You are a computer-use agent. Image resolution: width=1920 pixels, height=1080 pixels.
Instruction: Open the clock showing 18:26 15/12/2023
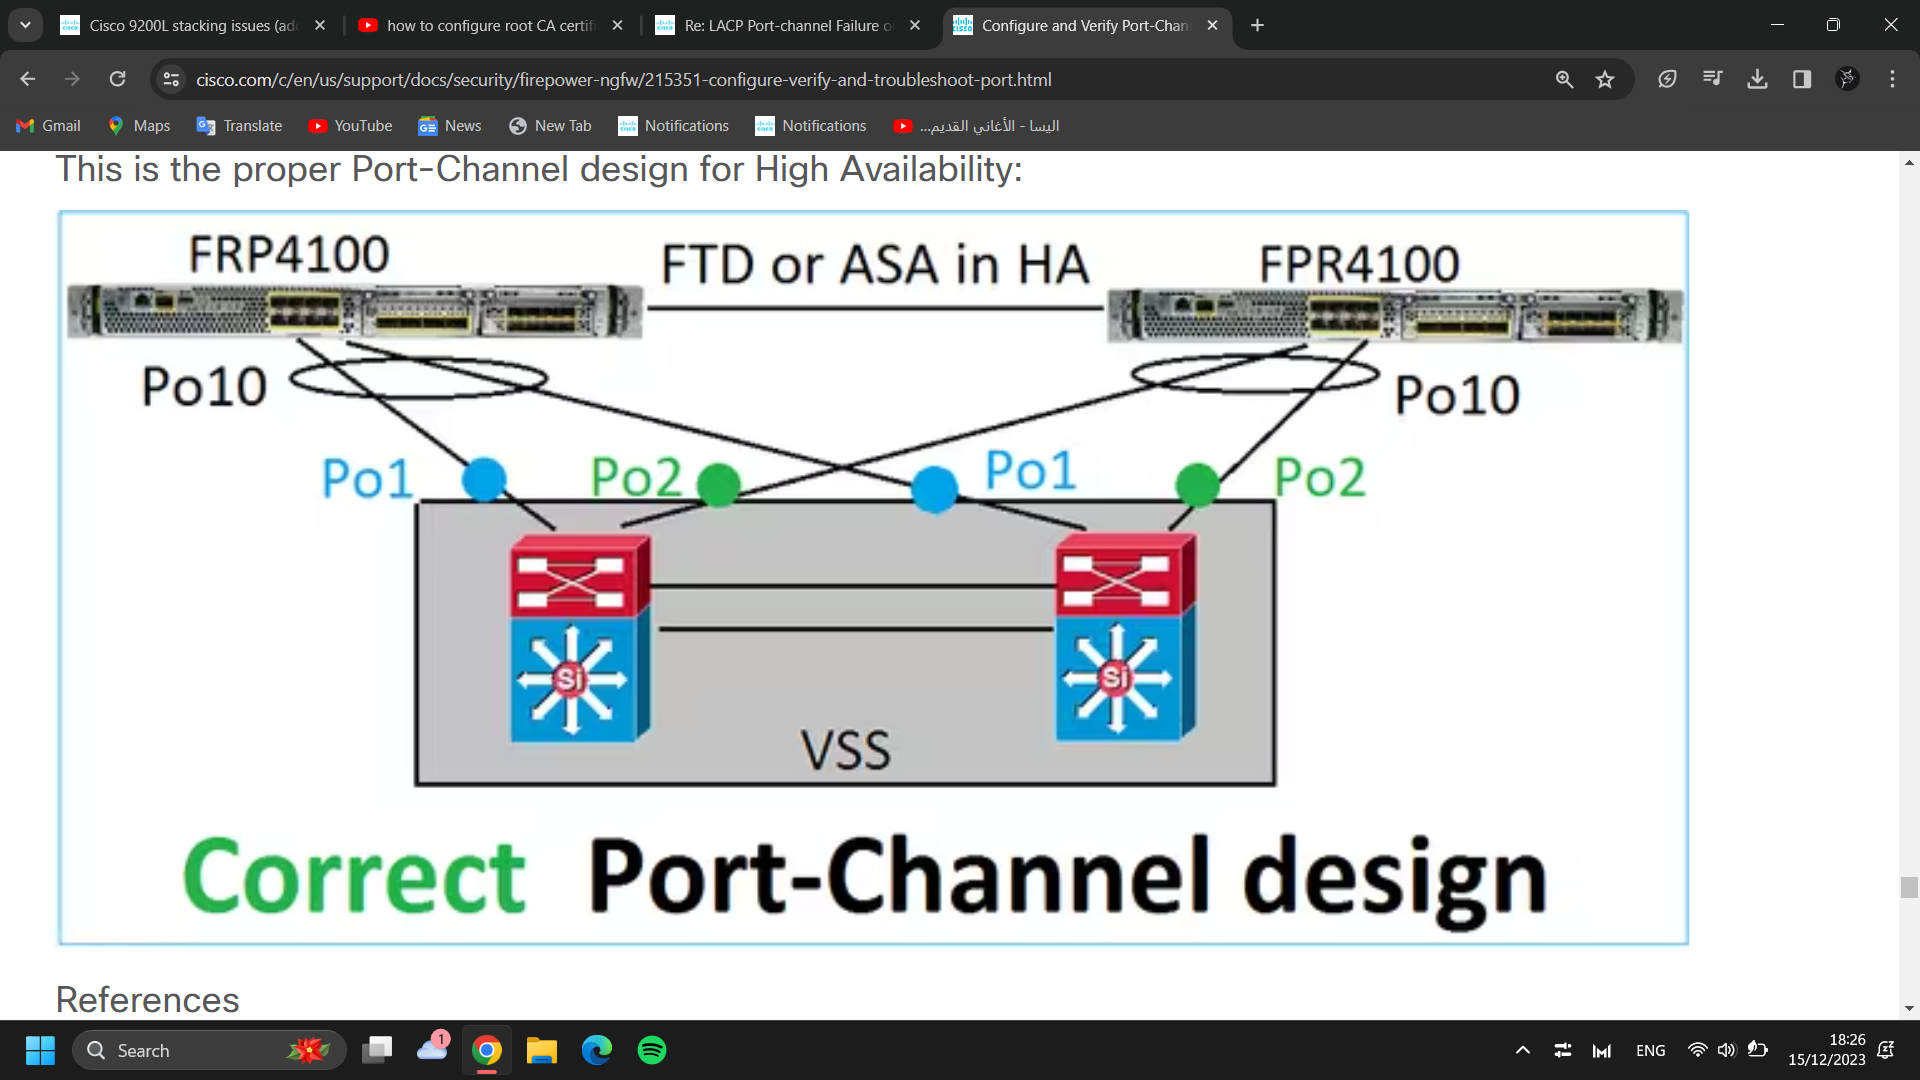click(1826, 1050)
